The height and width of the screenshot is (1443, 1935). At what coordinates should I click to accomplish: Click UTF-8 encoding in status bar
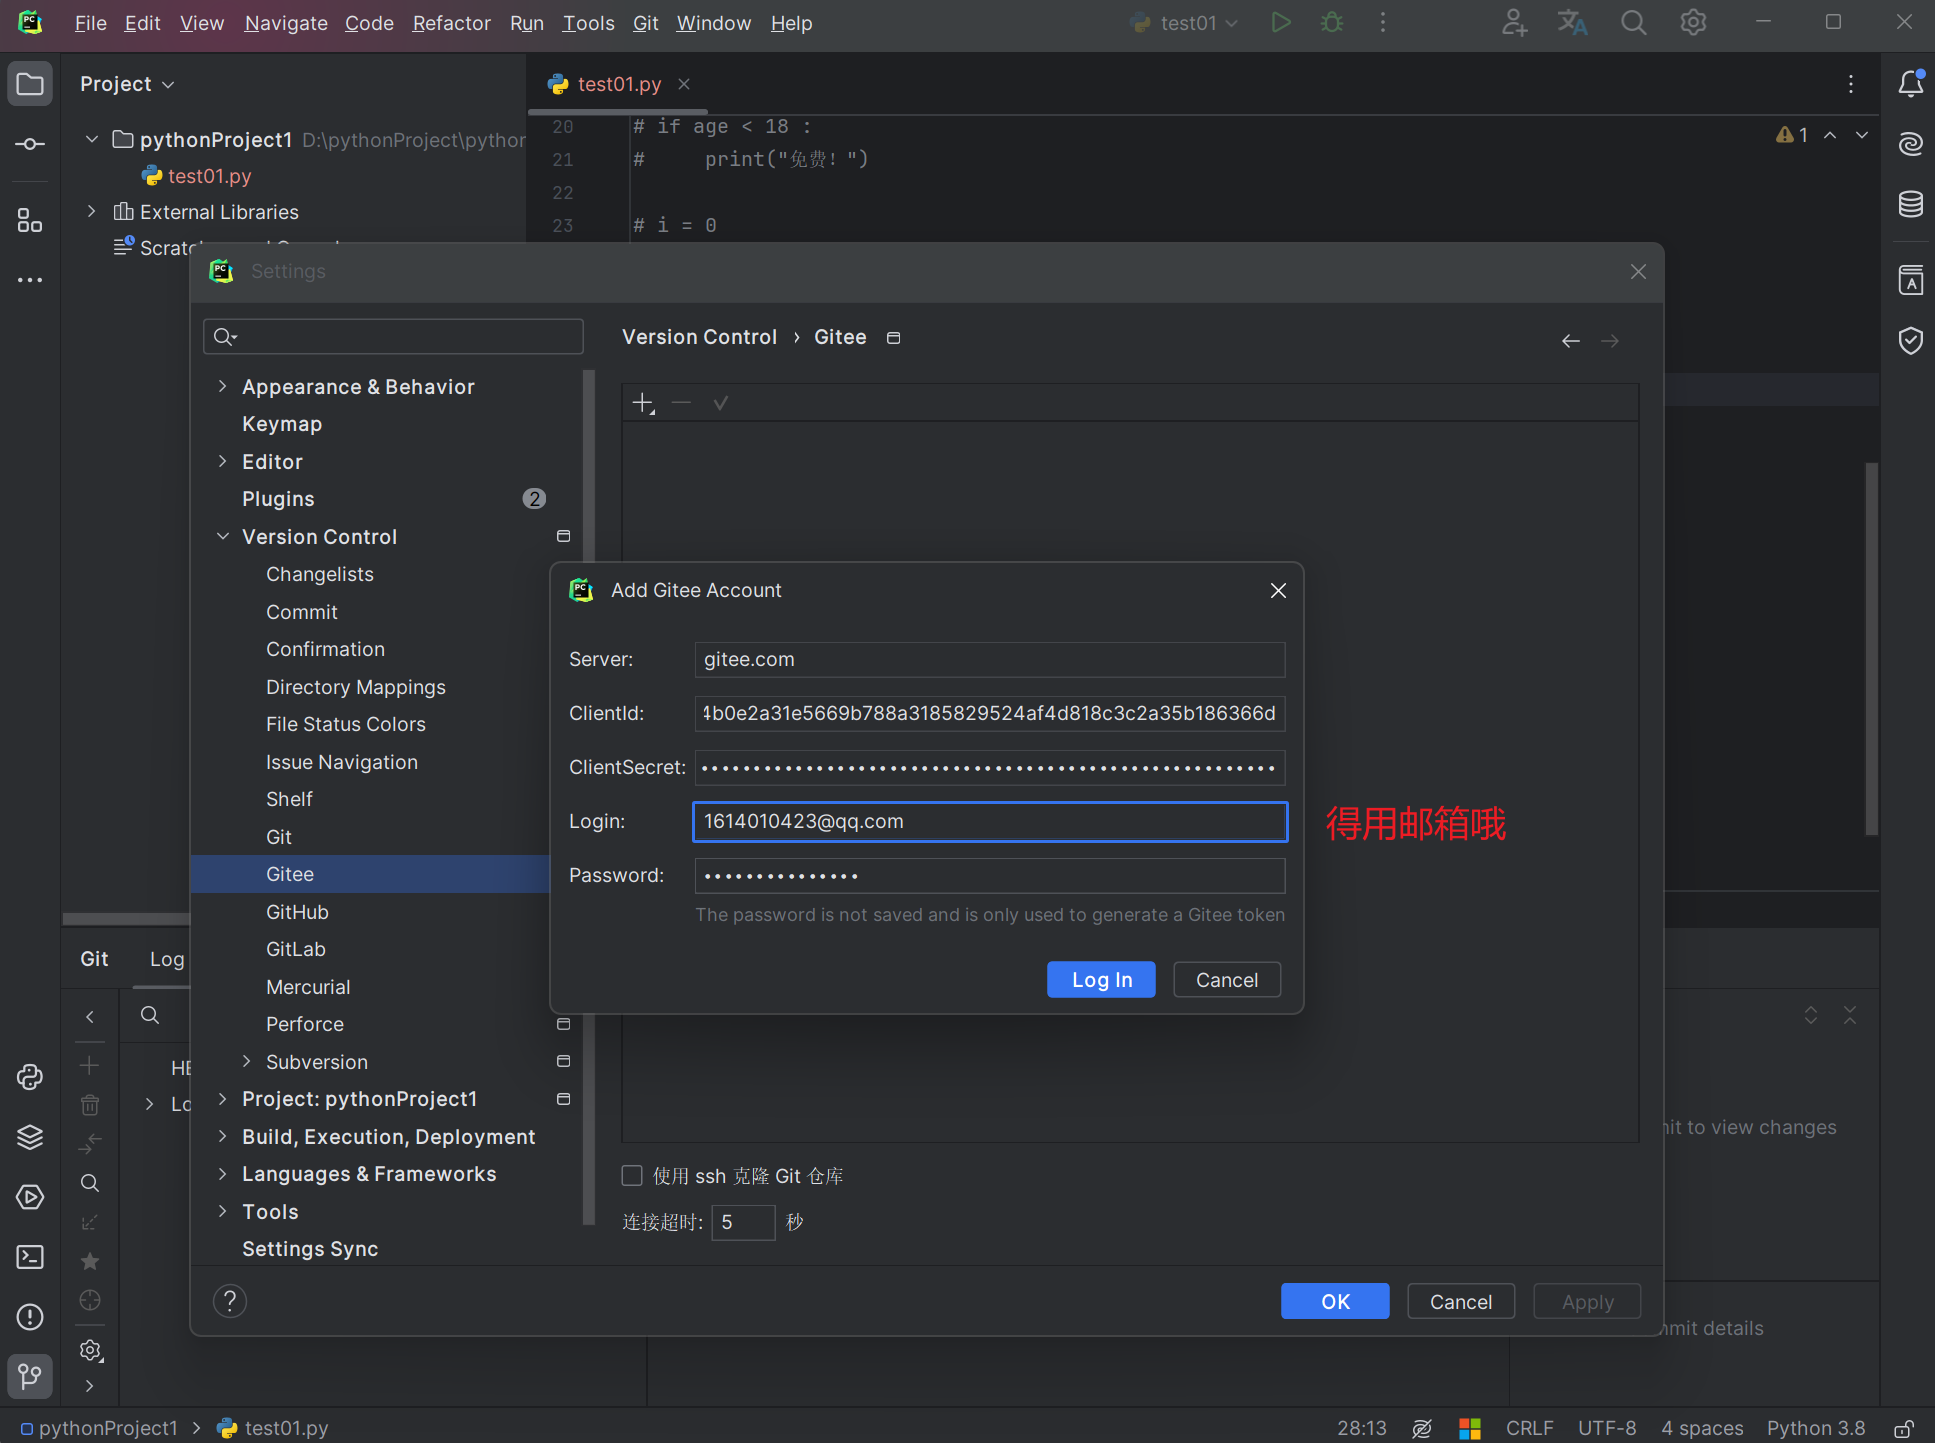(1607, 1428)
